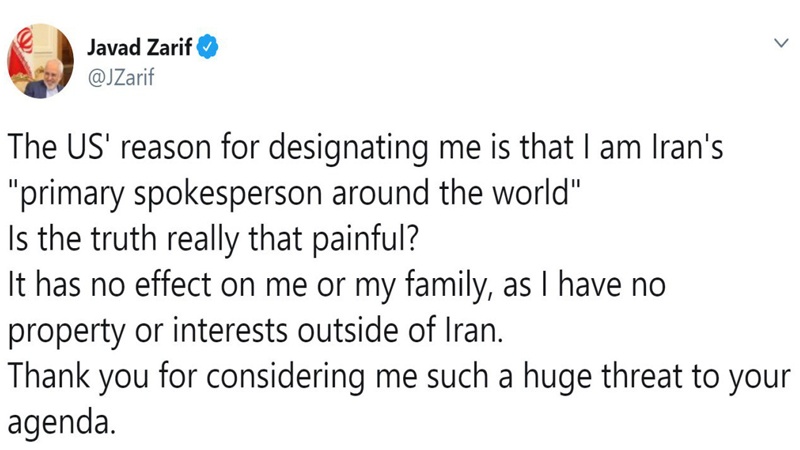
Task: Click the word "painful?" in the tweet
Action: [x=364, y=240]
